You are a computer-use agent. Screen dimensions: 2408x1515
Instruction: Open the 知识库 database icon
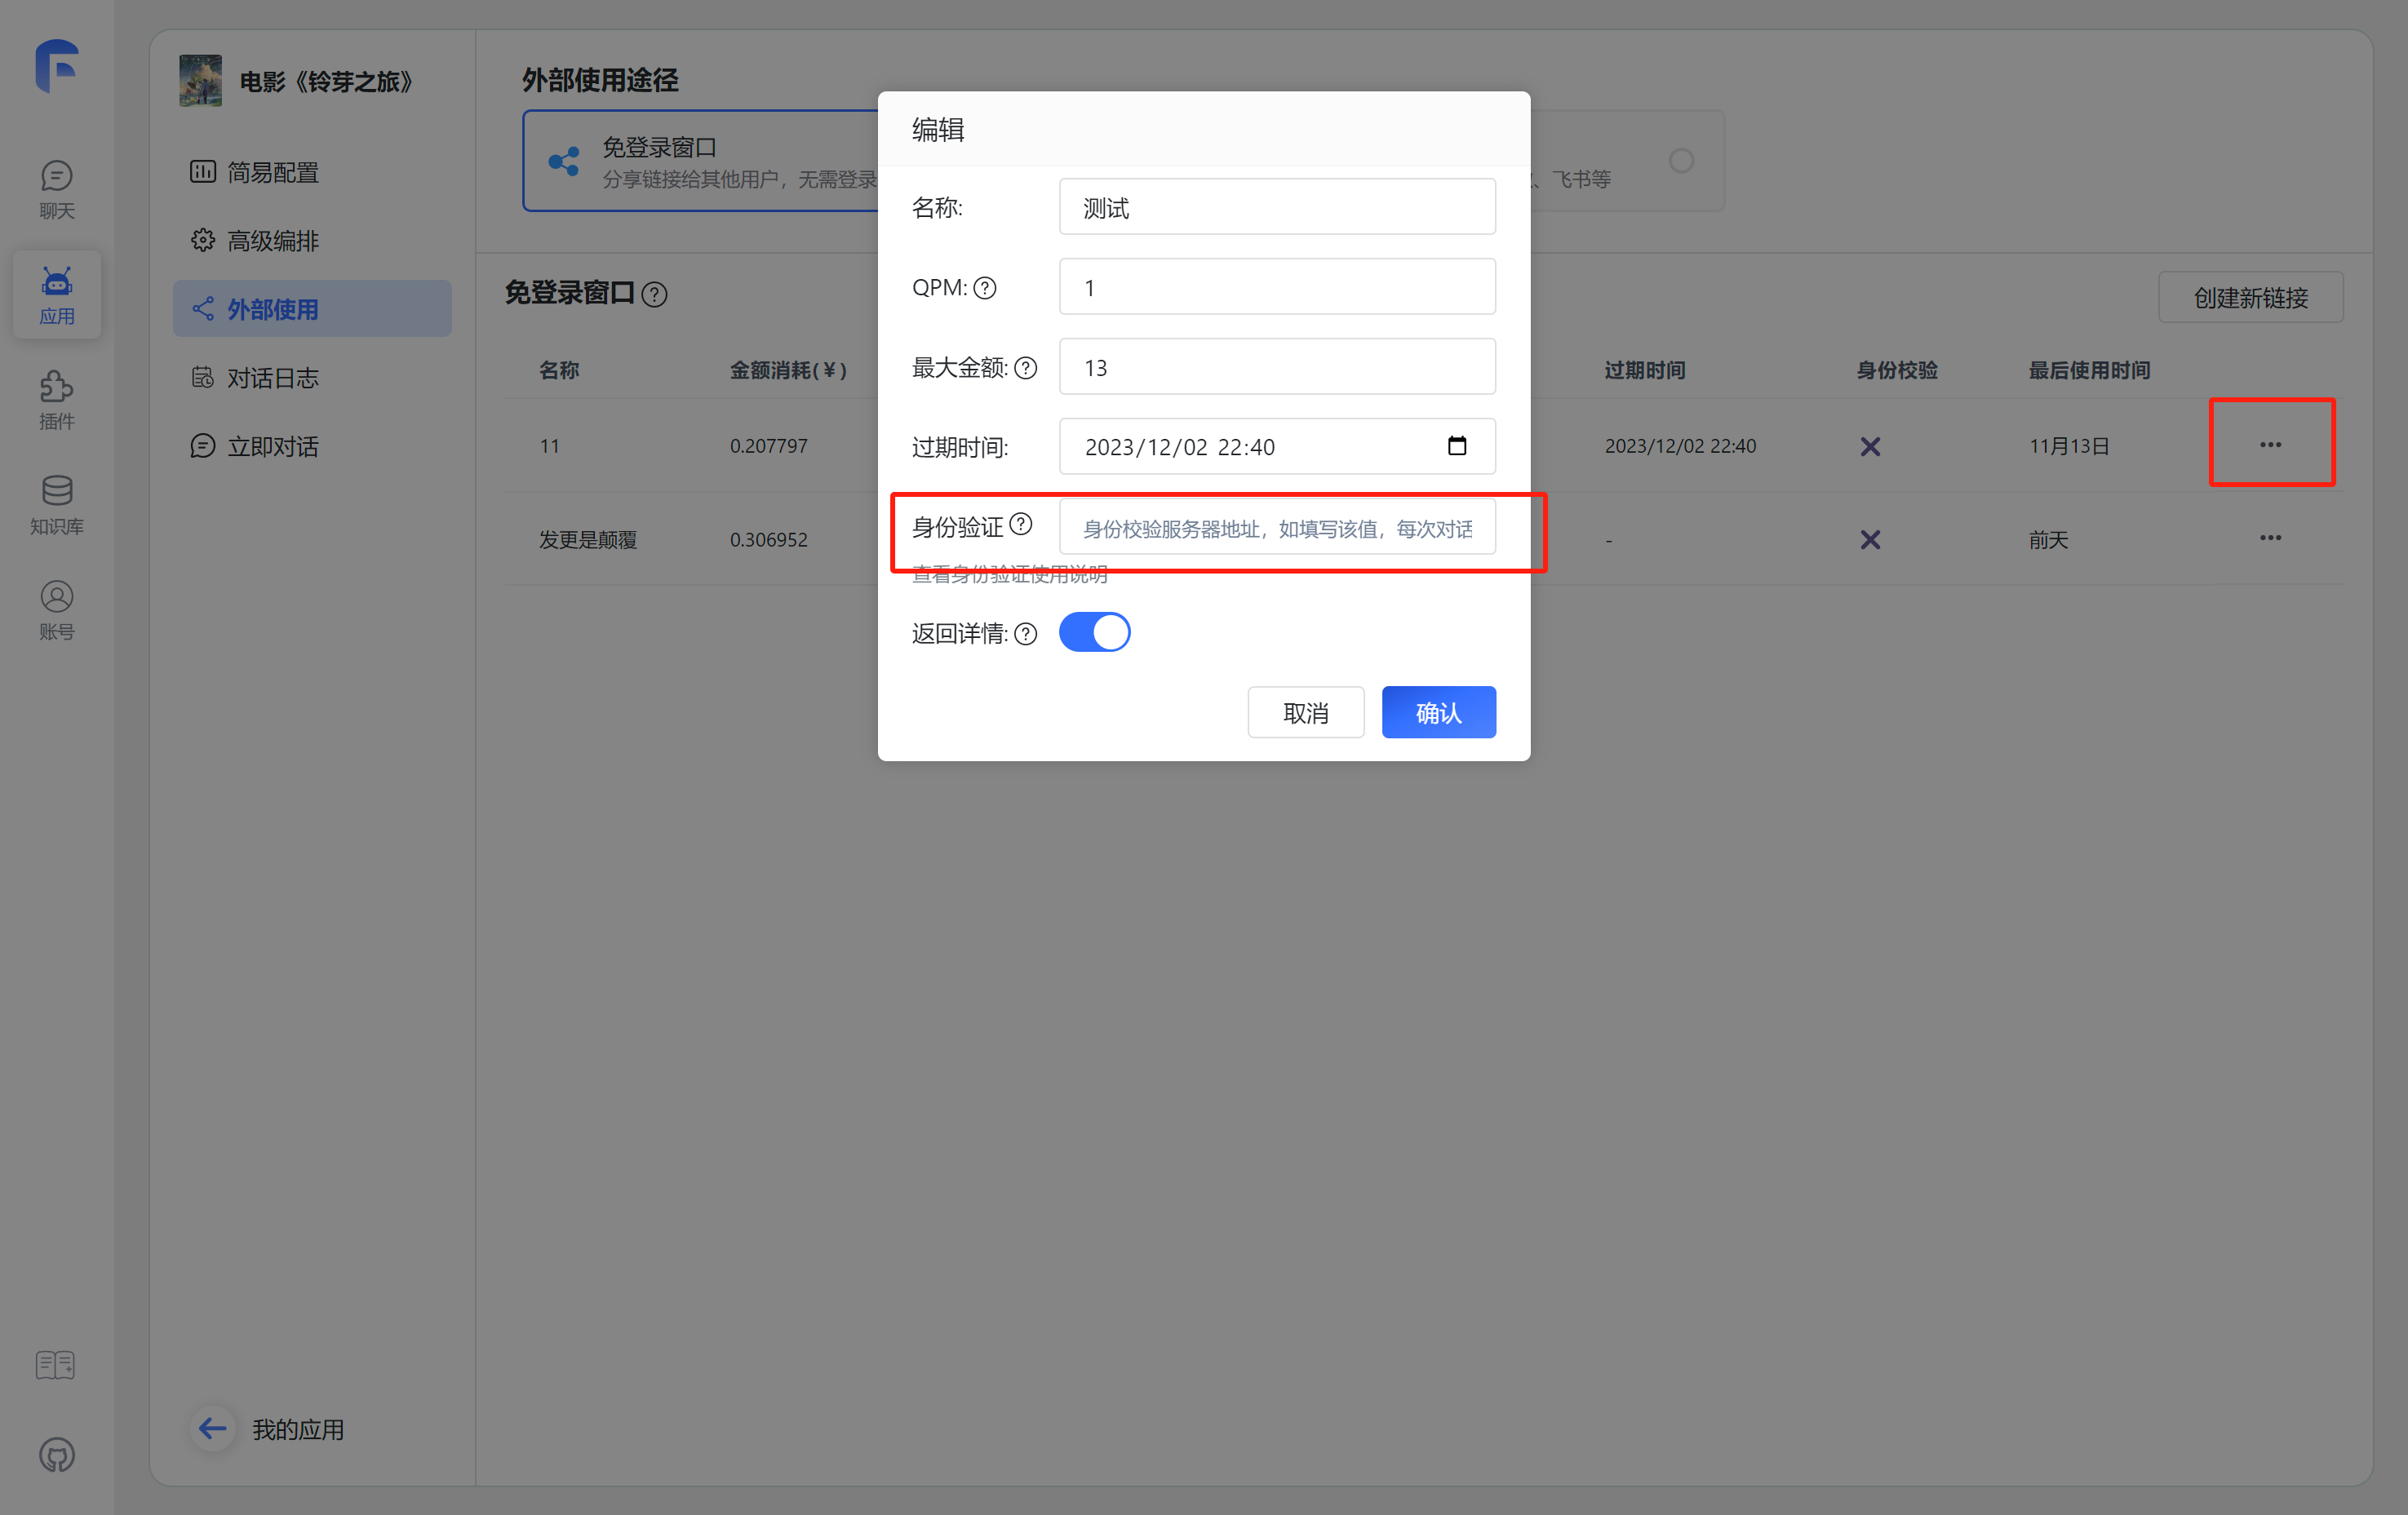56,492
